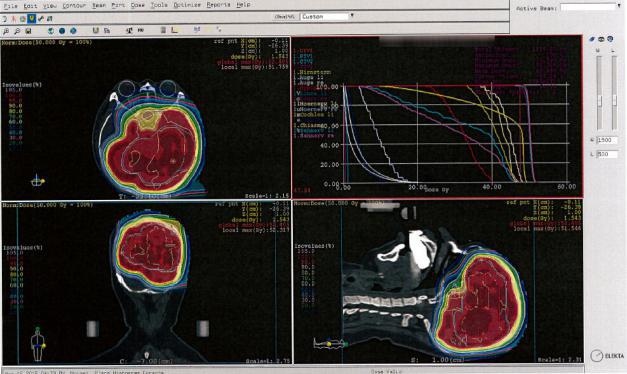The width and height of the screenshot is (627, 374).
Task: Toggle the eye icon above window sliders
Action: tap(601, 39)
